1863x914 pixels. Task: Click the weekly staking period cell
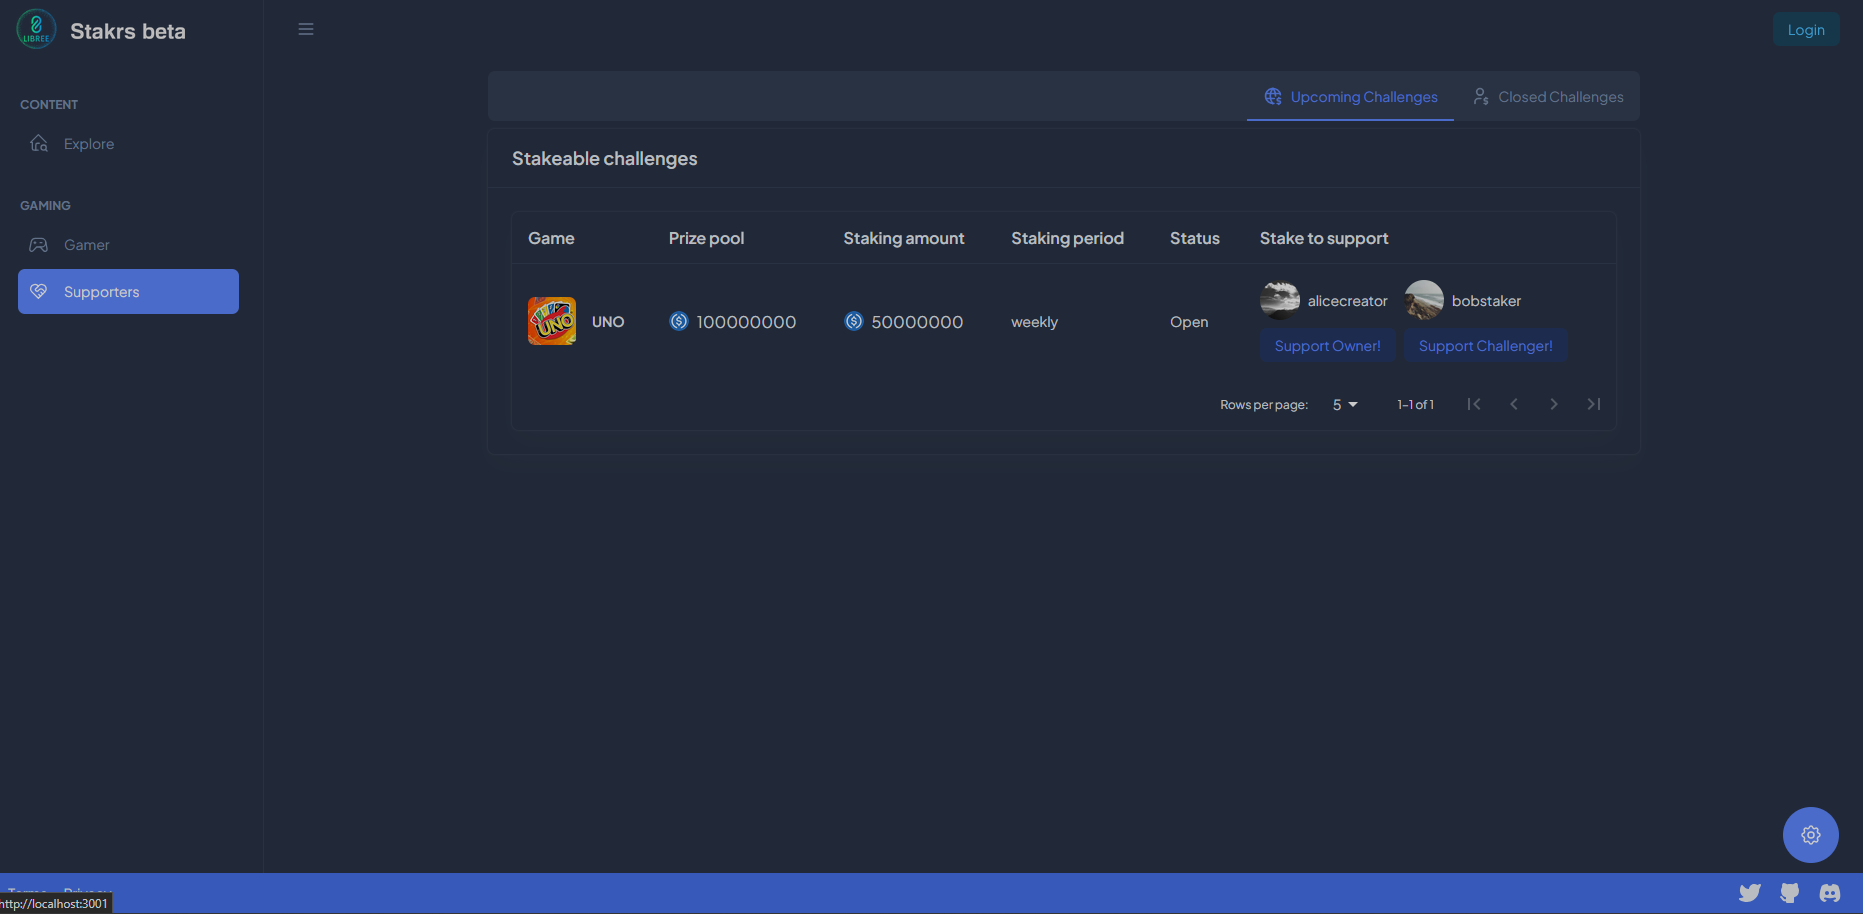click(1034, 322)
